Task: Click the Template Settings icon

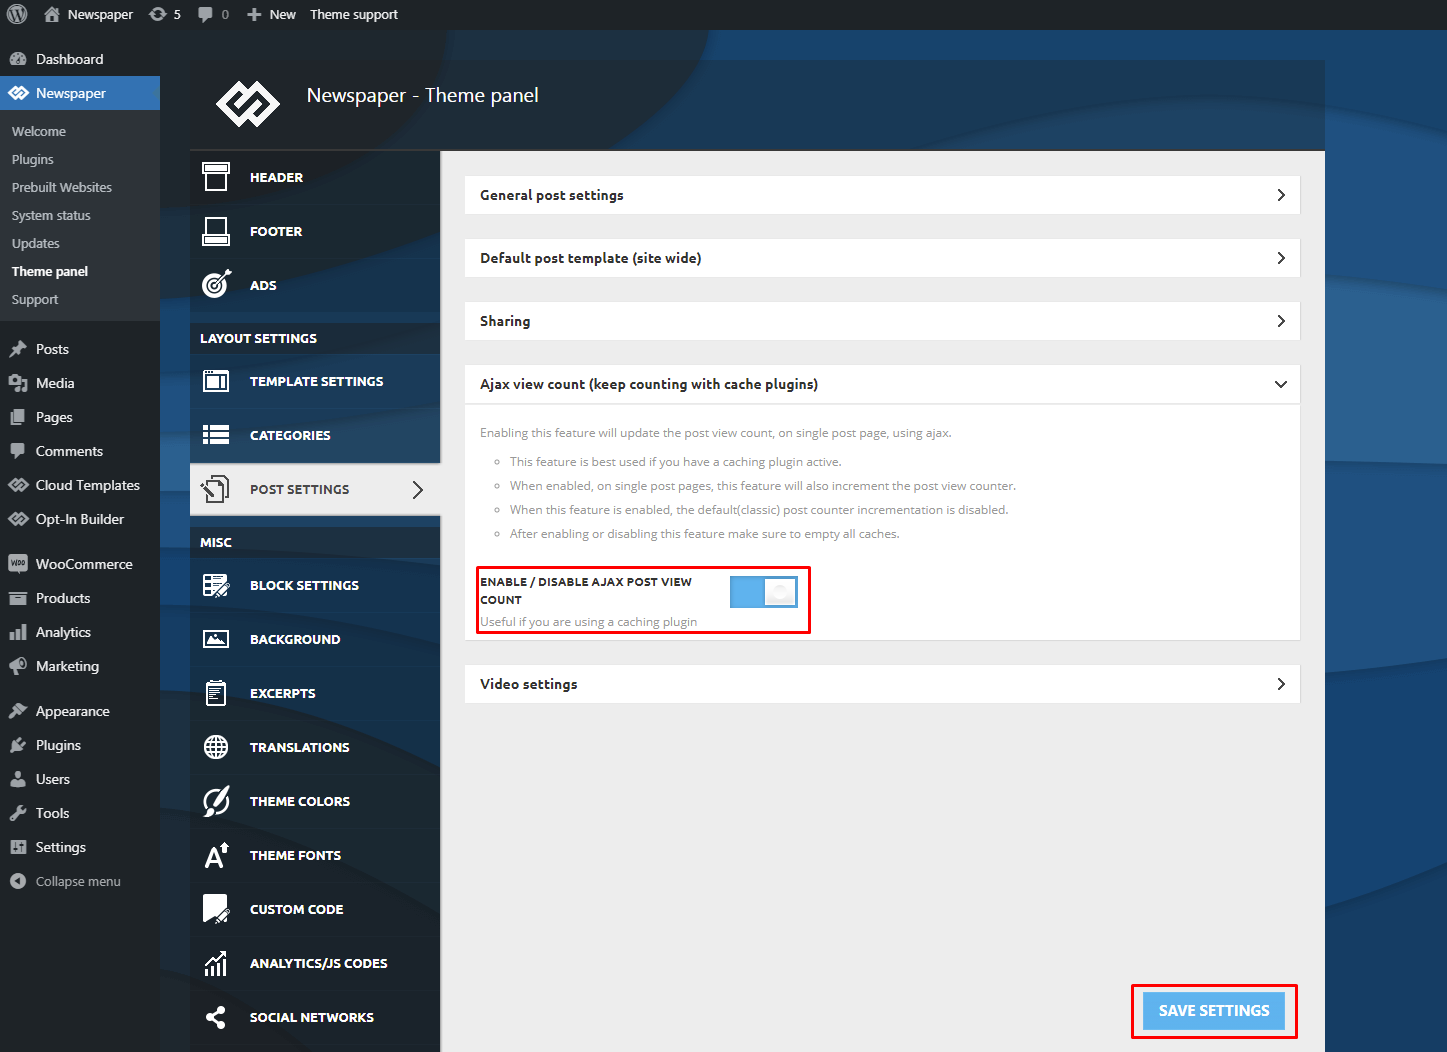Action: [216, 381]
